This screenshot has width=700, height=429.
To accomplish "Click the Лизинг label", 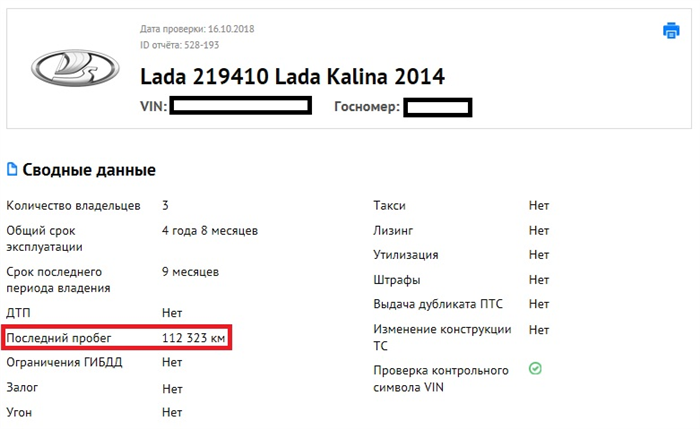I will tap(393, 230).
